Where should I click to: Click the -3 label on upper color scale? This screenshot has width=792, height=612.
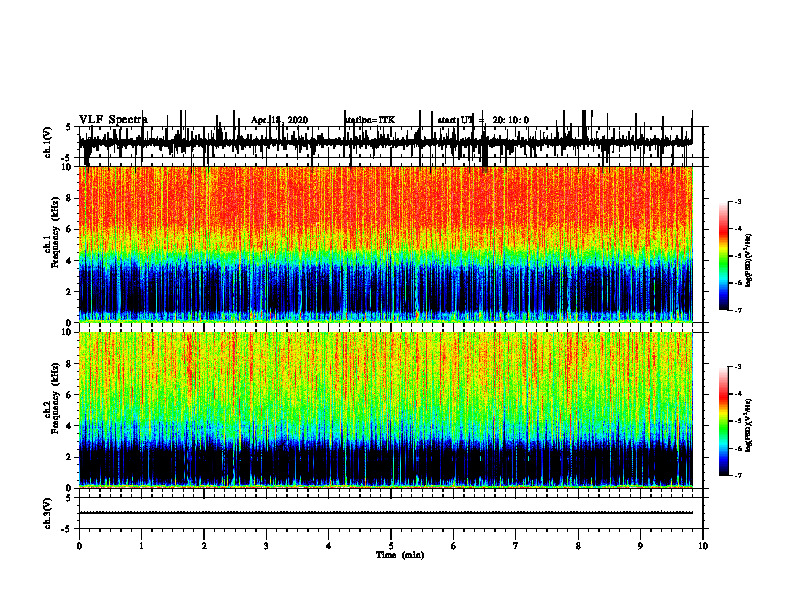coord(738,202)
